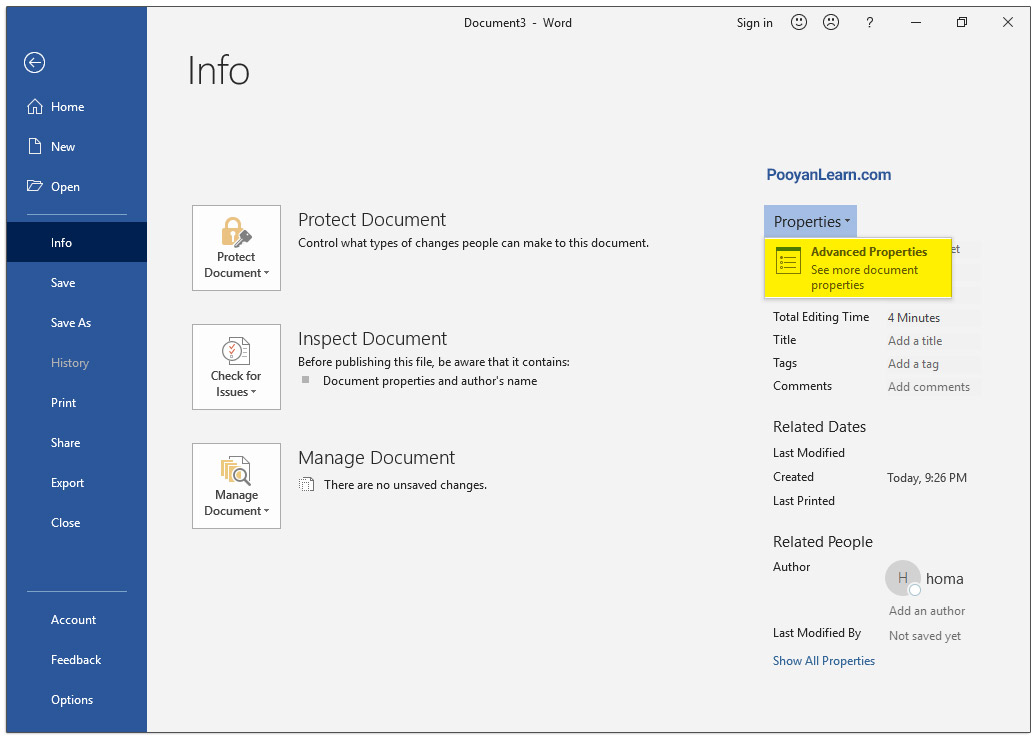Image resolution: width=1036 pixels, height=738 pixels.
Task: Collapse the Properties dropdown header
Action: [810, 222]
